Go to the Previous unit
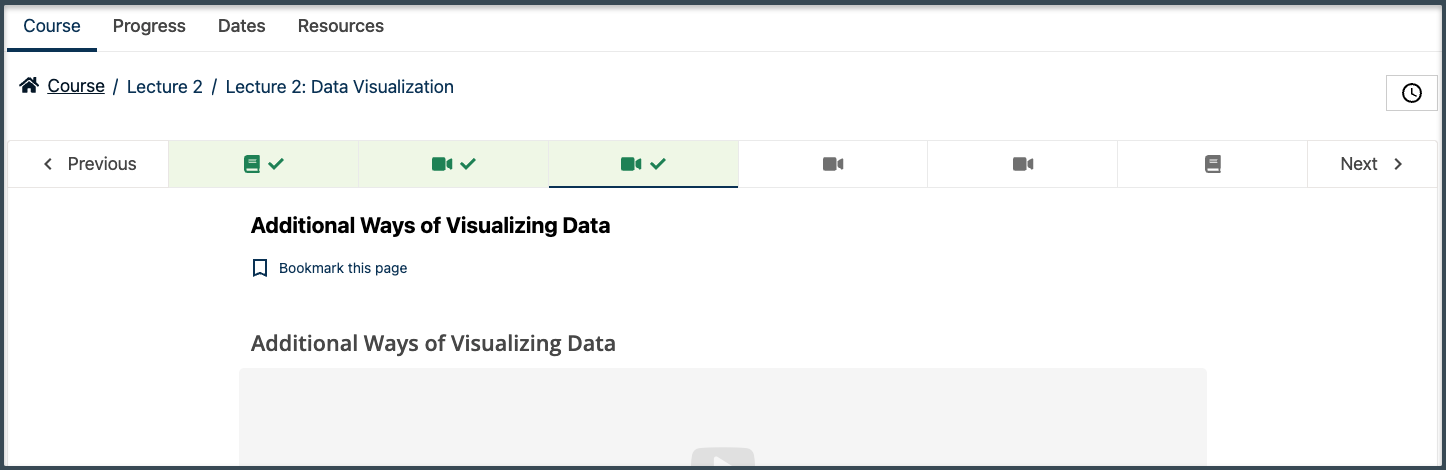The width and height of the screenshot is (1446, 470). (x=89, y=164)
